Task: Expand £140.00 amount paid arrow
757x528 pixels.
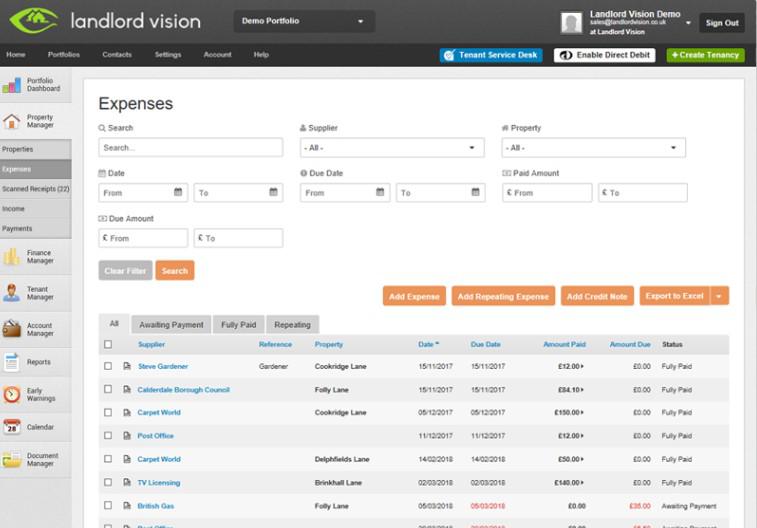Action: point(582,483)
